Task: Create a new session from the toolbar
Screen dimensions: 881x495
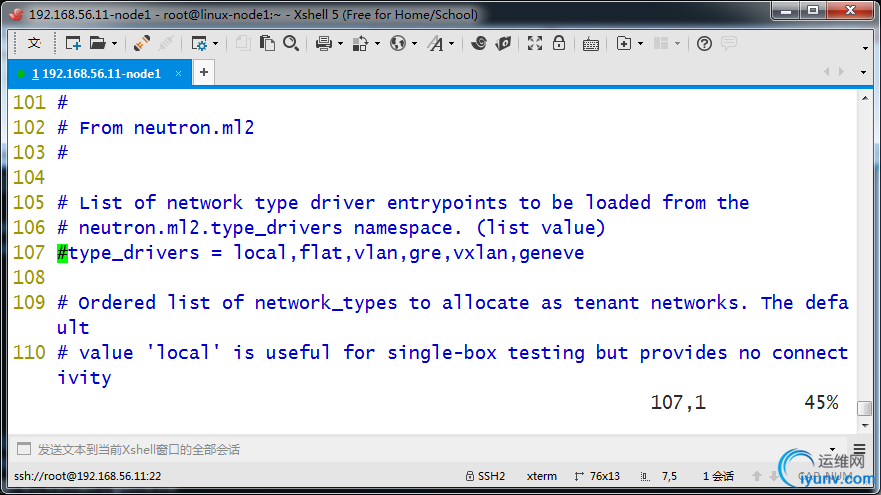Action: [x=73, y=43]
